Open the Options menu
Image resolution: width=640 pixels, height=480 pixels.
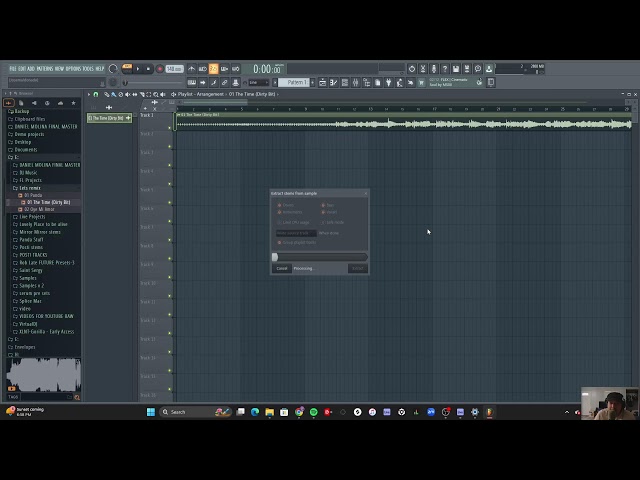[73, 69]
